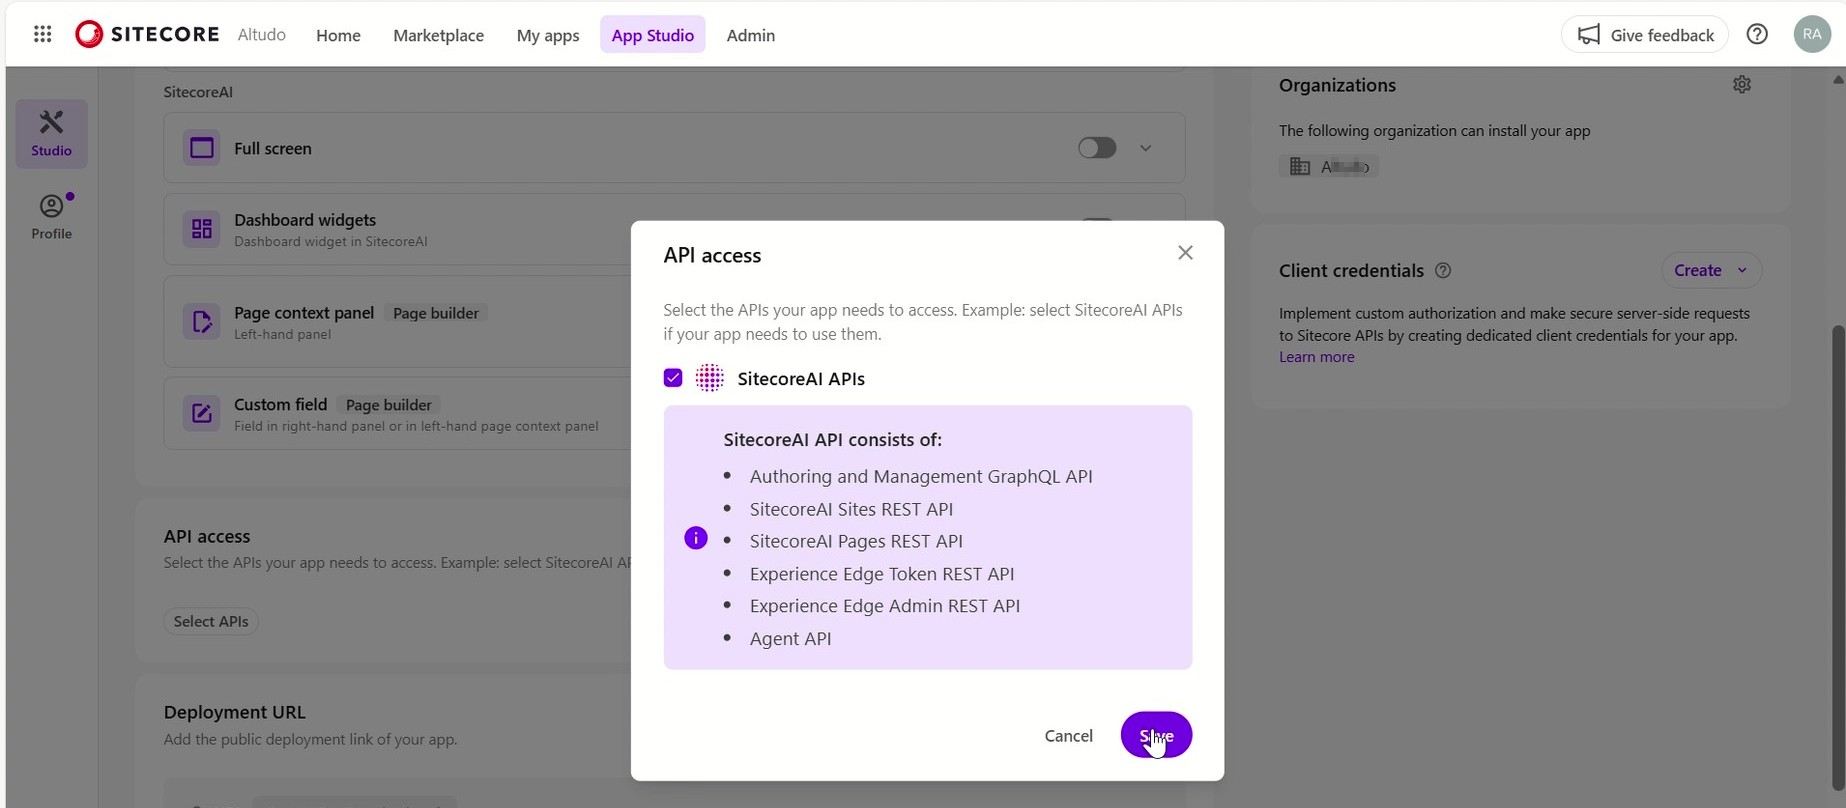Click the Client credentials help icon
The image size is (1846, 808).
tap(1443, 270)
